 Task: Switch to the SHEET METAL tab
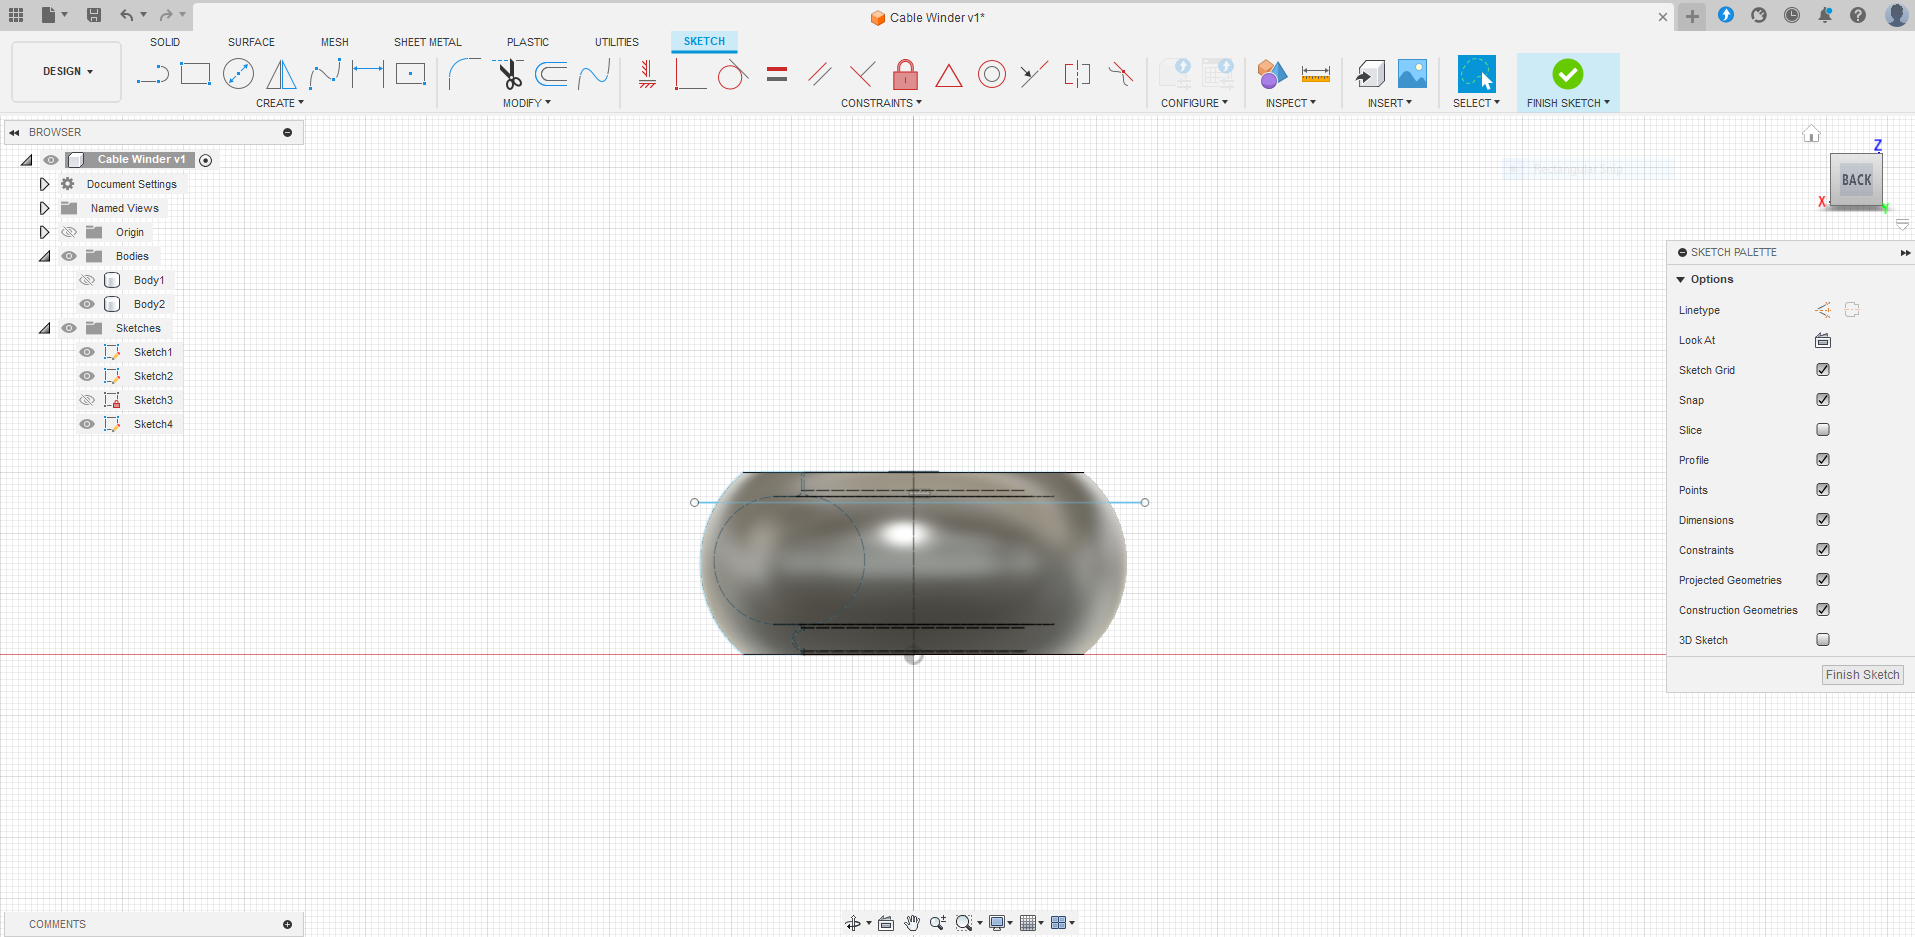[x=428, y=42]
